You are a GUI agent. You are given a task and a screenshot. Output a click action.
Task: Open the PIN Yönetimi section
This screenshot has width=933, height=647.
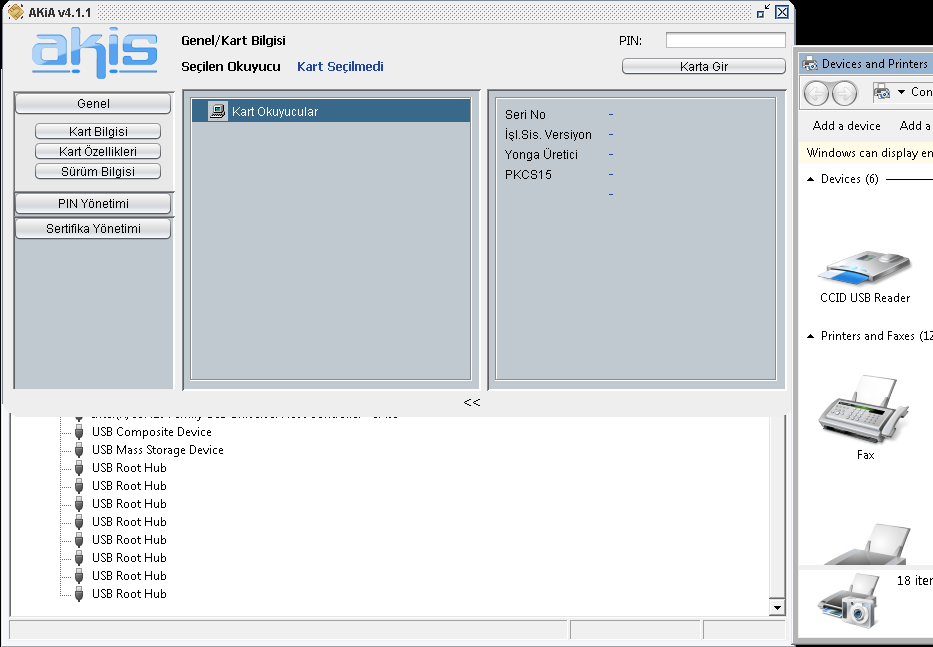tap(93, 204)
